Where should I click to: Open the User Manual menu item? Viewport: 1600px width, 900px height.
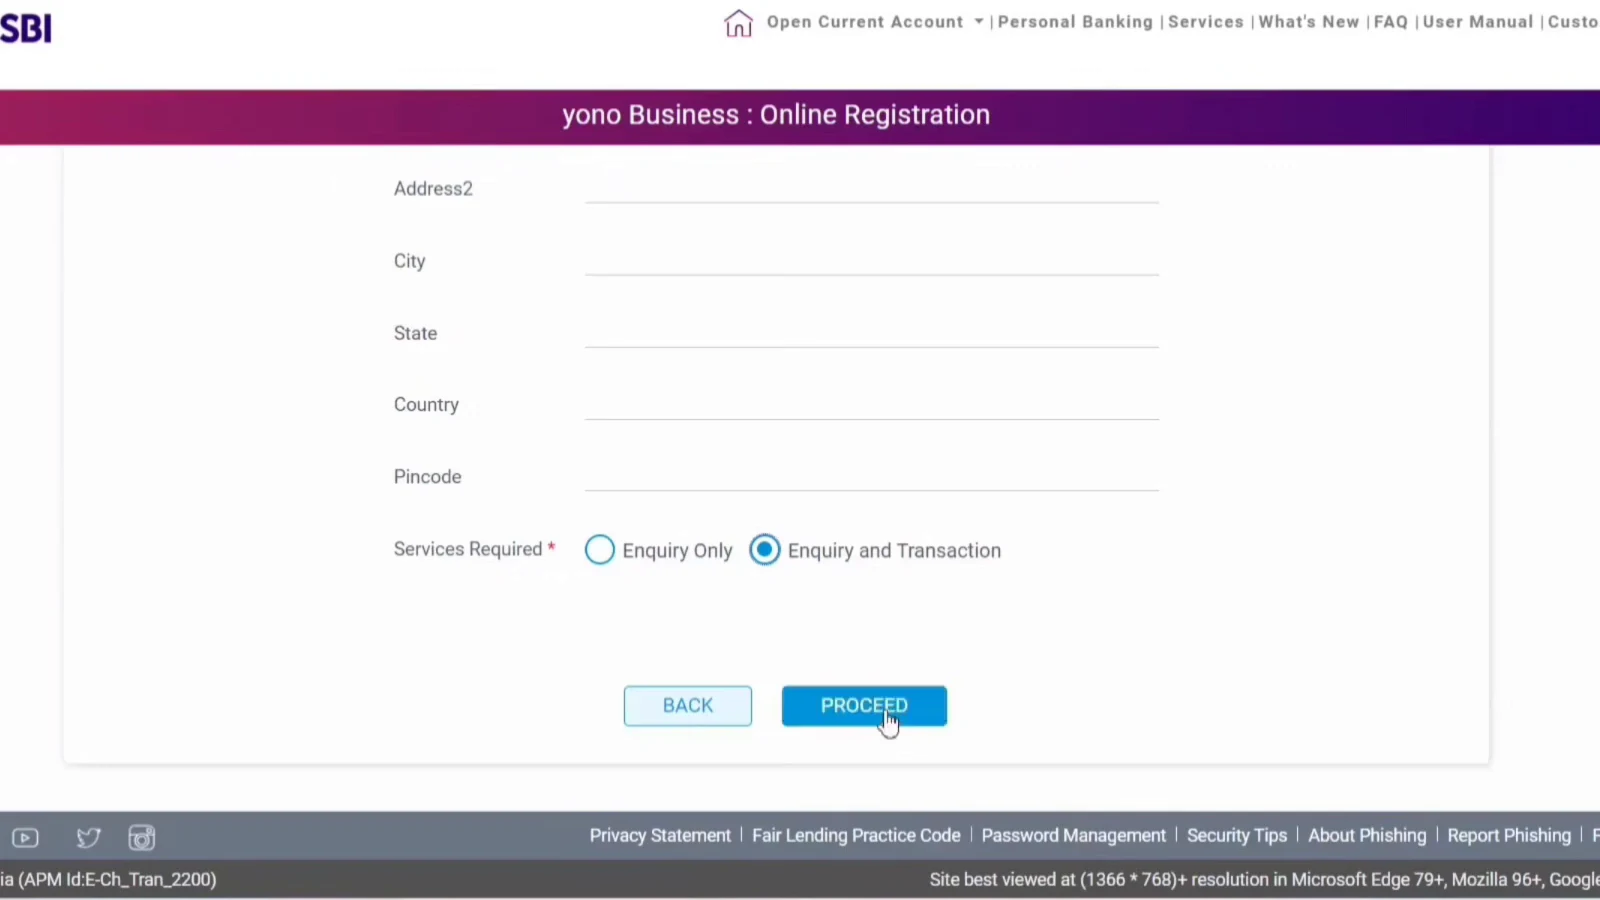click(x=1477, y=22)
